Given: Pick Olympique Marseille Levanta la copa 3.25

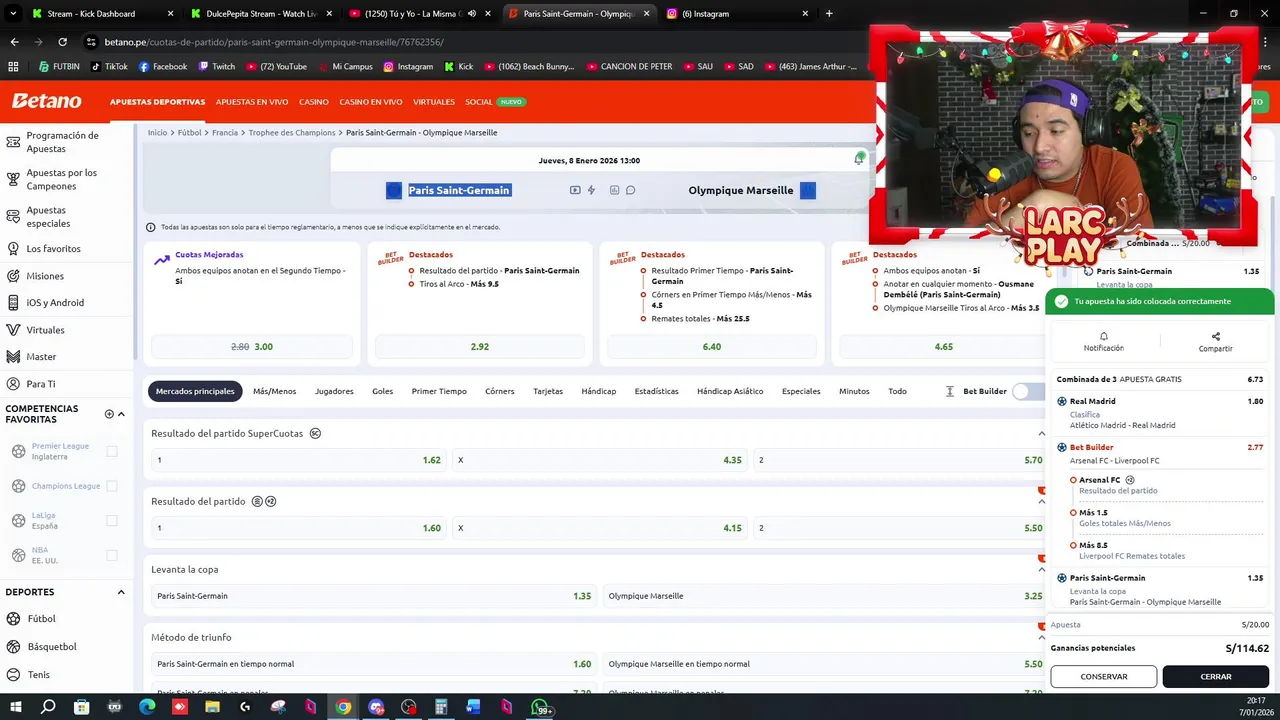Looking at the screenshot, I should 825,596.
